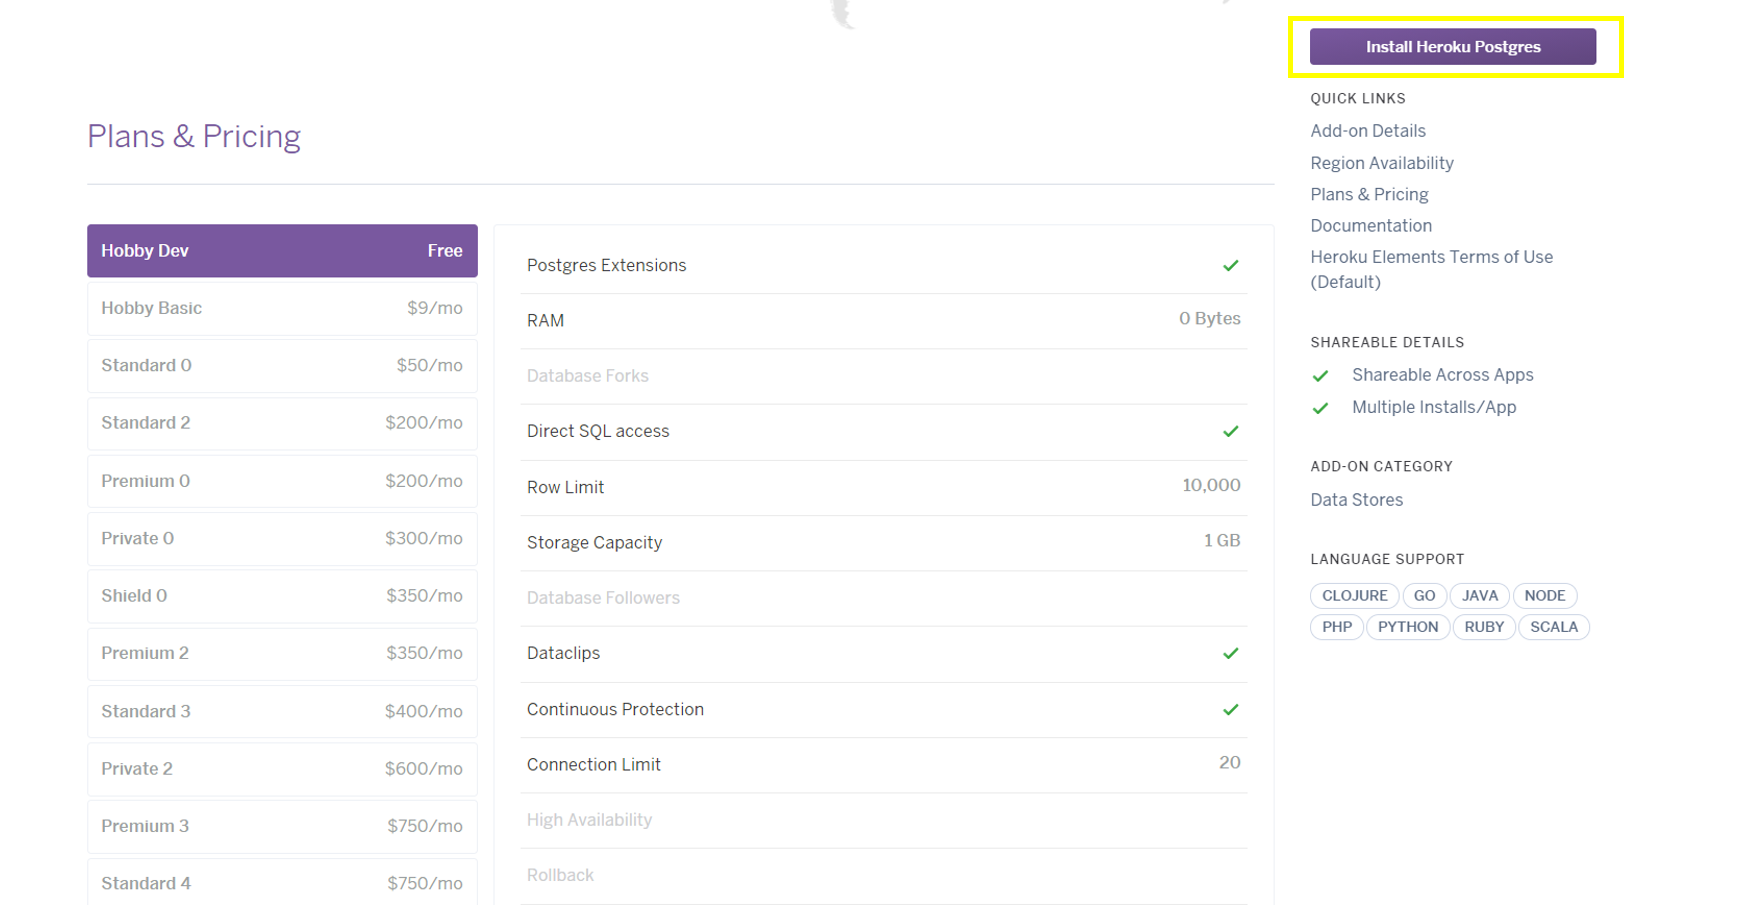Click the Direct SQL access checkmark icon

(x=1230, y=432)
